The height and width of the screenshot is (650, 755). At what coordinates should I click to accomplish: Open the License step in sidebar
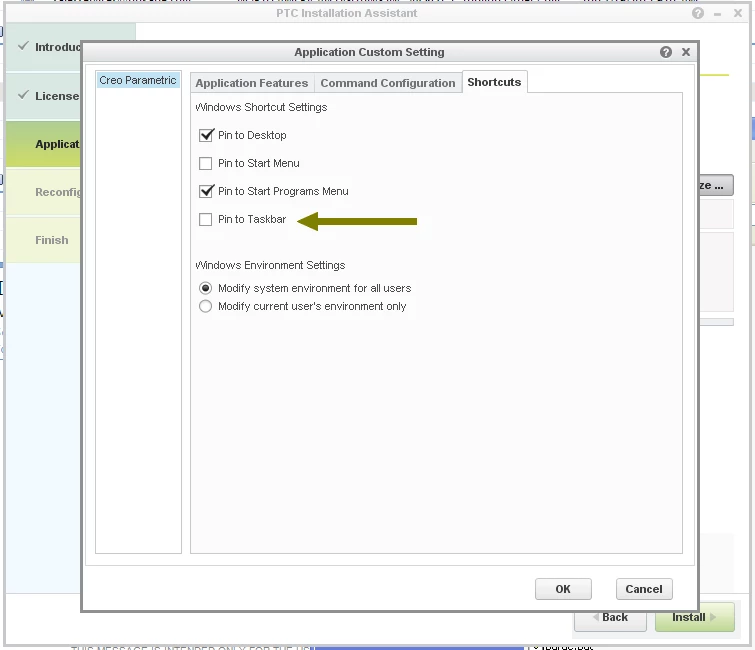click(43, 96)
